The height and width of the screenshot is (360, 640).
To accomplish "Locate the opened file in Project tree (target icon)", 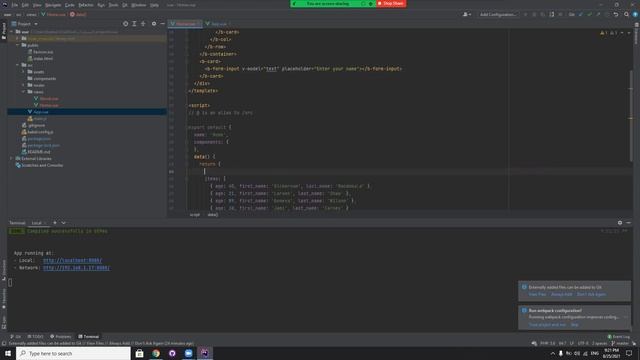I will 125,24.
